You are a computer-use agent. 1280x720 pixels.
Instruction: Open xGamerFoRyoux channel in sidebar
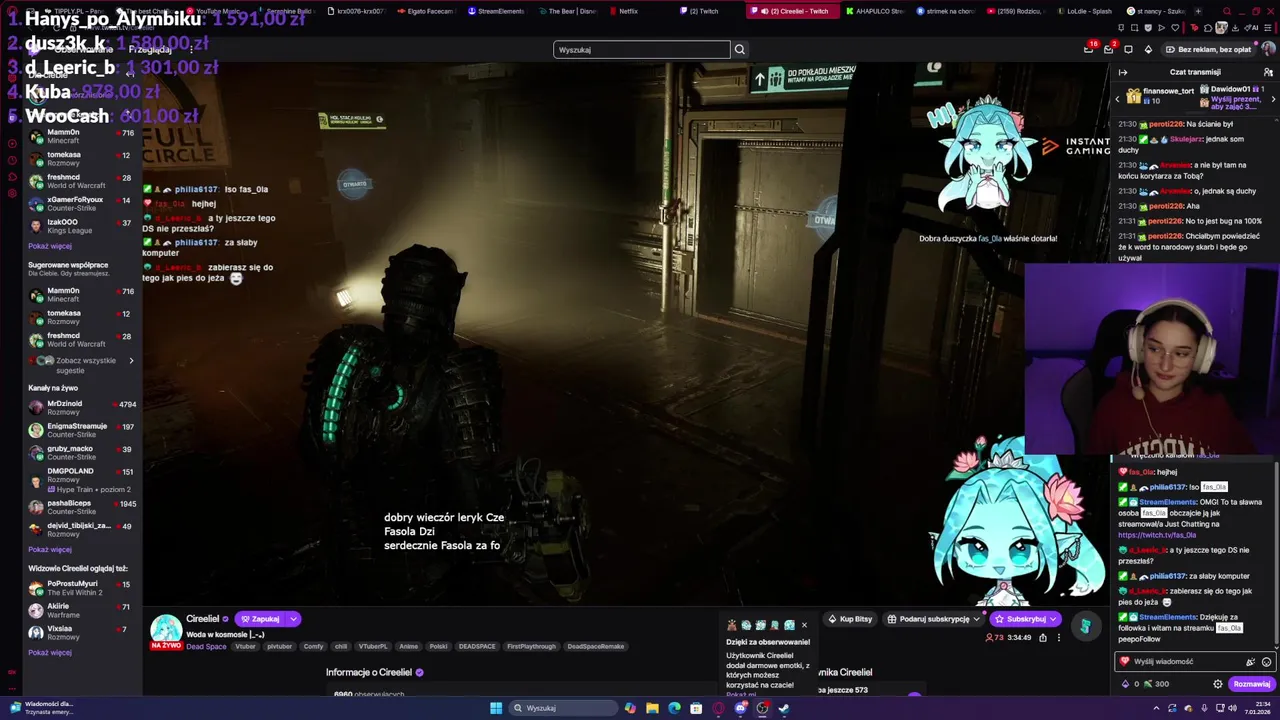[80, 203]
